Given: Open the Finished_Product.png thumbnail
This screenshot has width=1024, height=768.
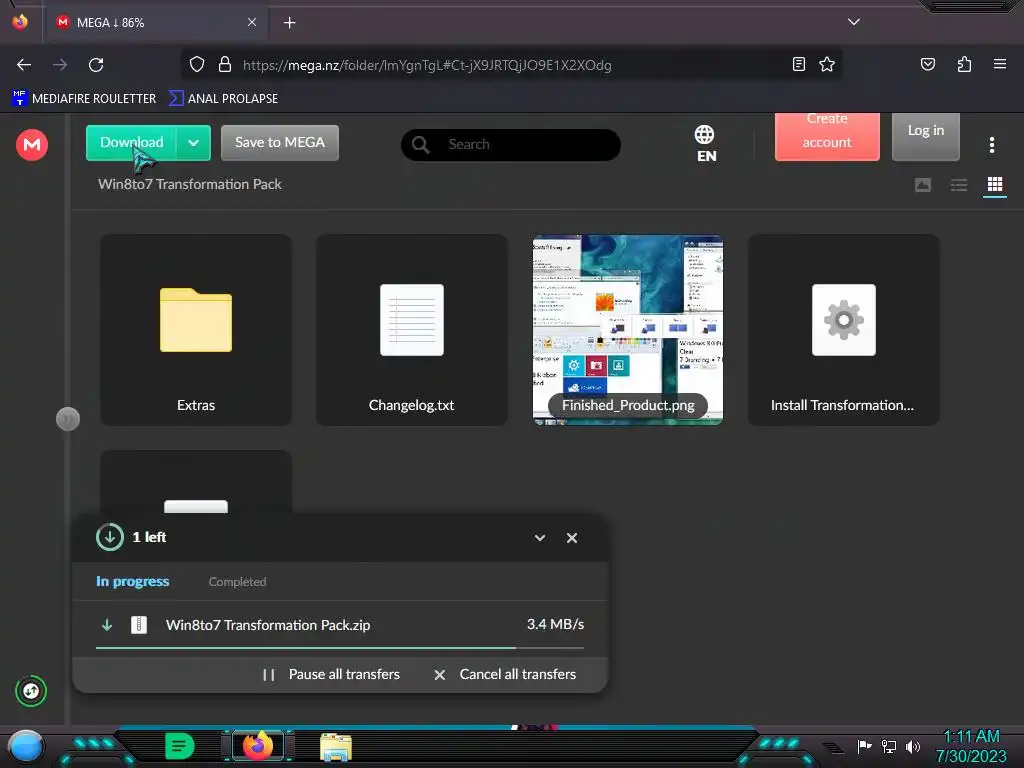Looking at the screenshot, I should click(x=628, y=330).
